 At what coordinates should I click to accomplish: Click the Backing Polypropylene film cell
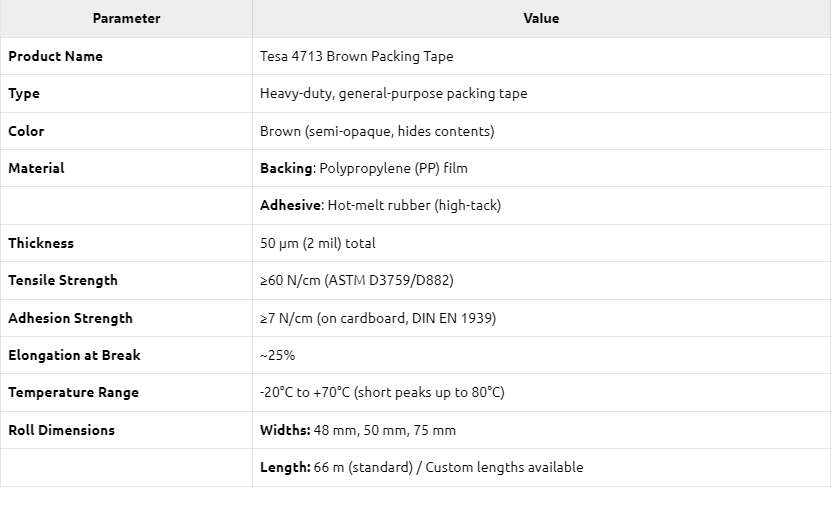tap(541, 168)
